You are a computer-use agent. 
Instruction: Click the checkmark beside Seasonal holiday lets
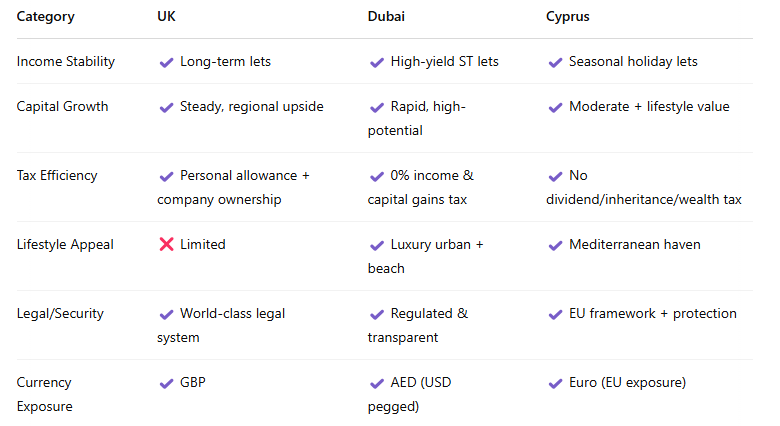pyautogui.click(x=555, y=62)
